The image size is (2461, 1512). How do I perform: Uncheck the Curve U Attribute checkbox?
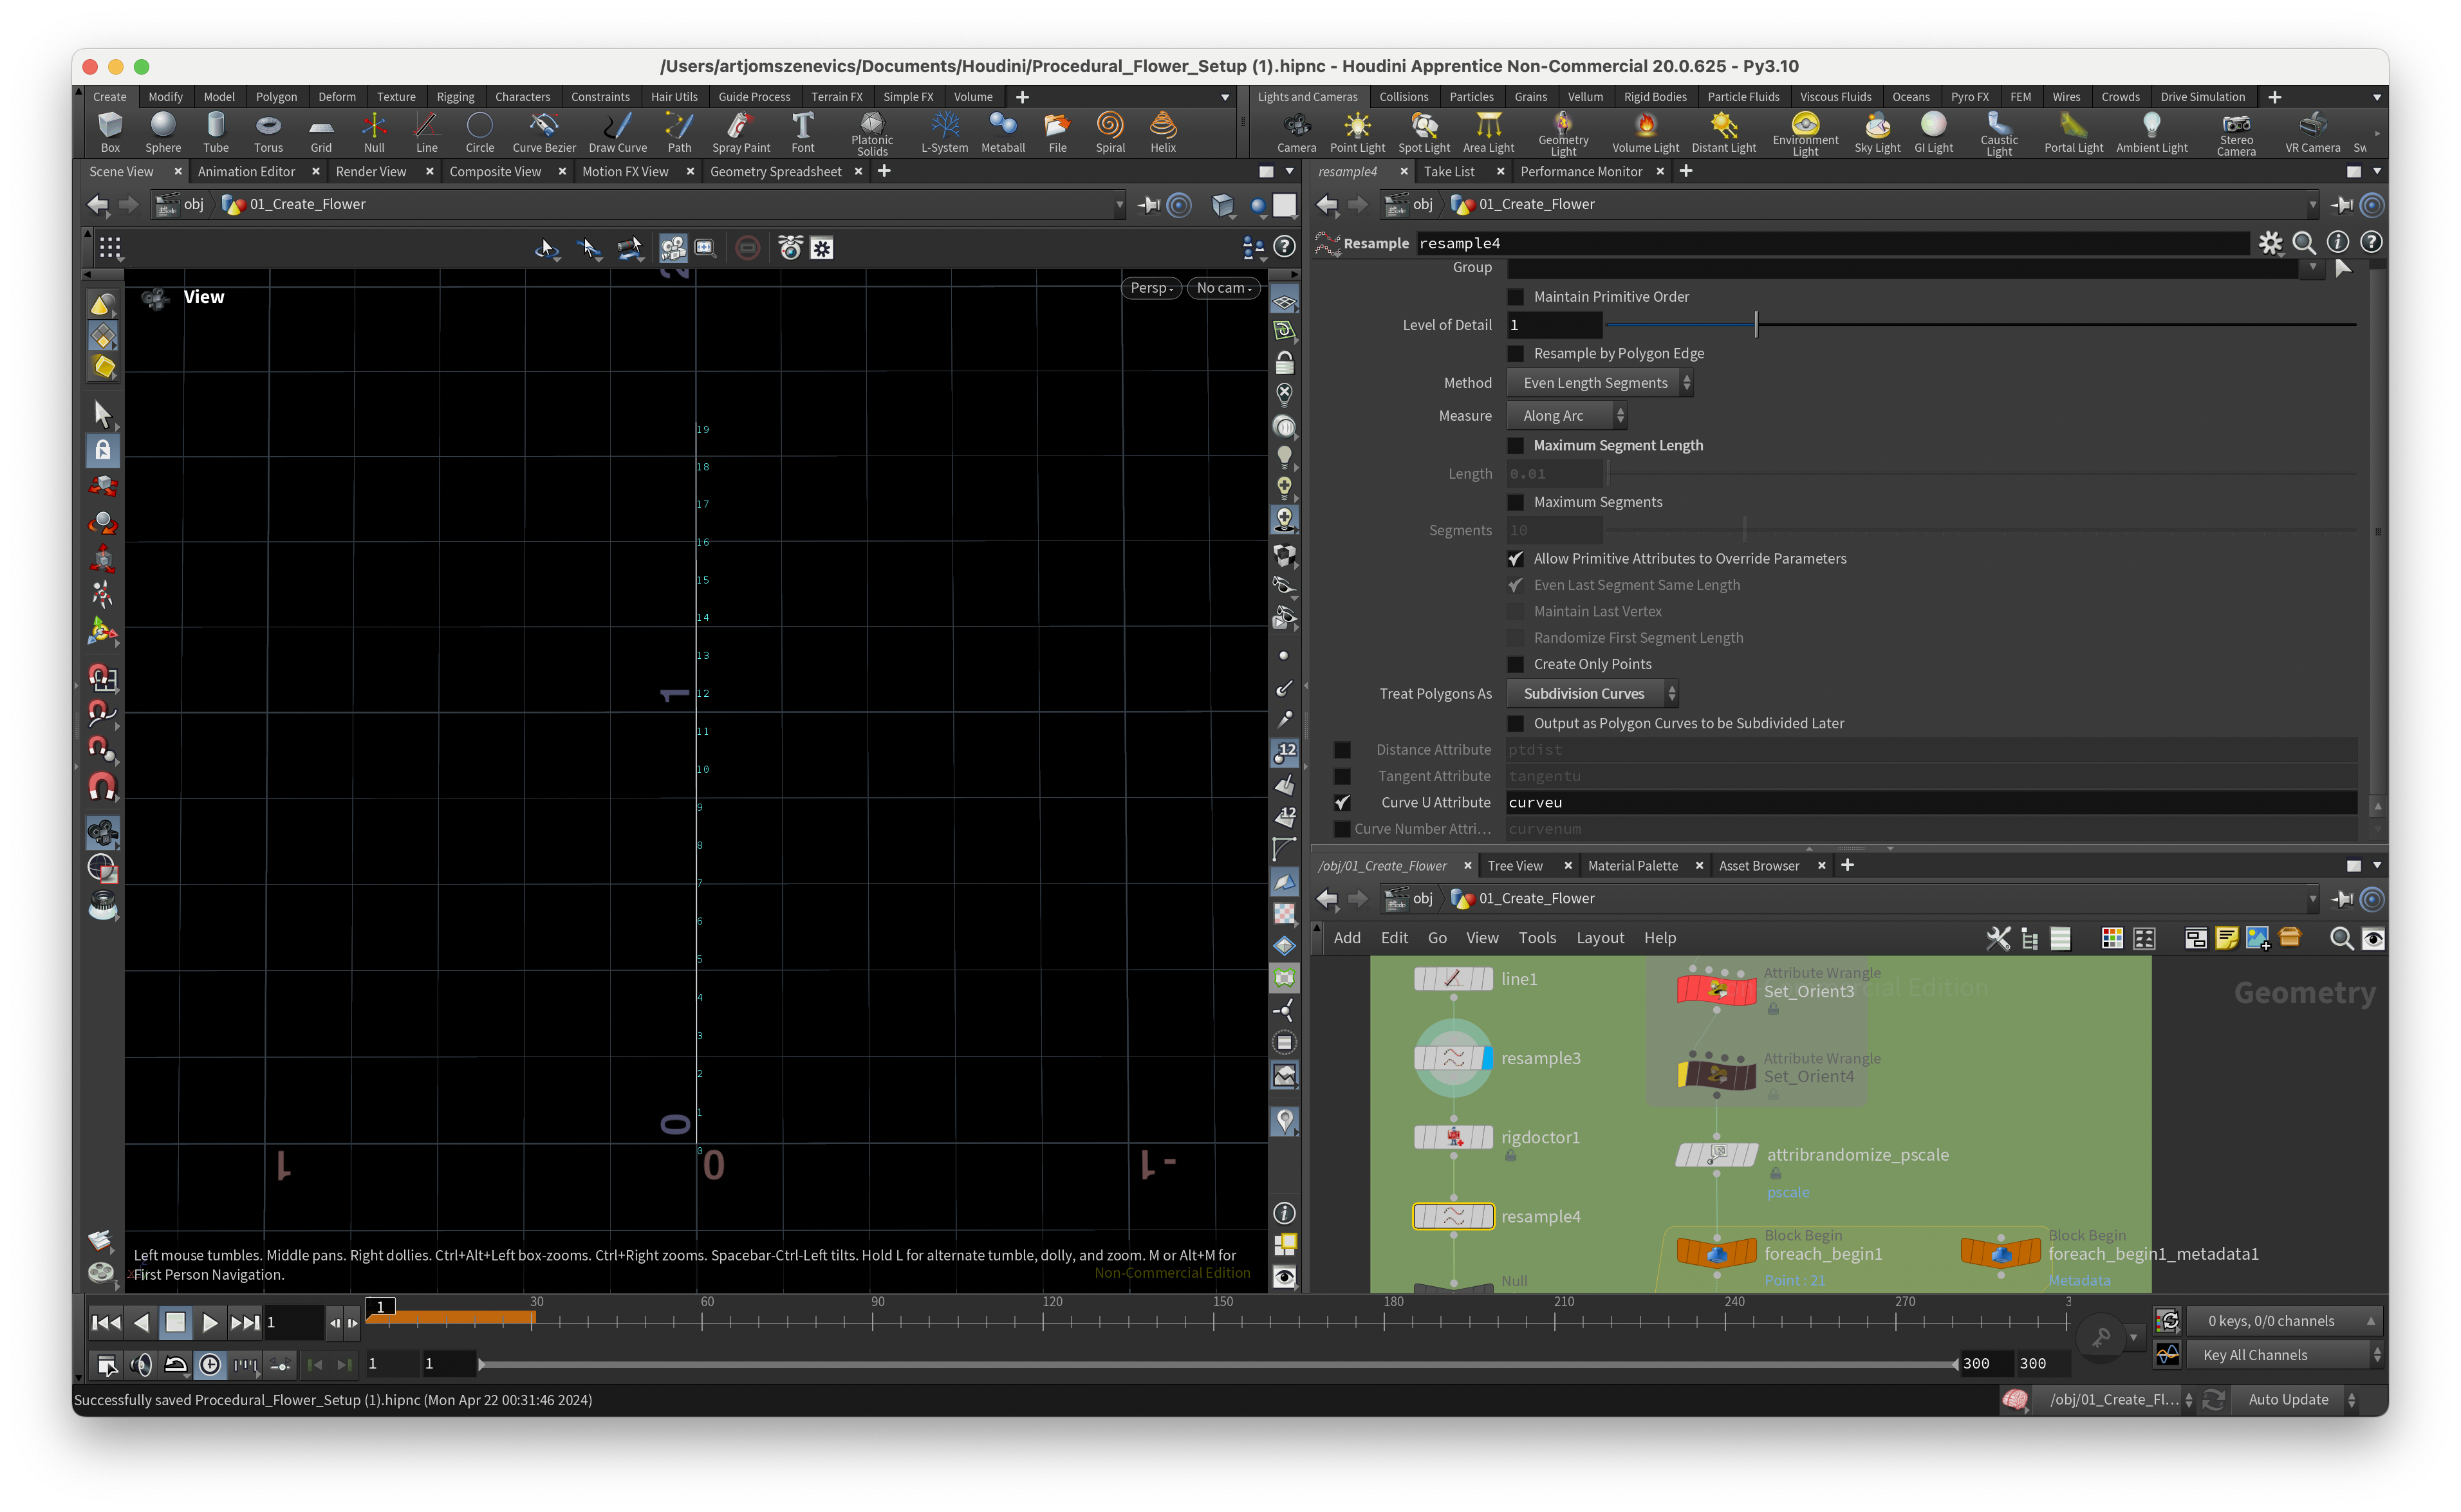1342,803
